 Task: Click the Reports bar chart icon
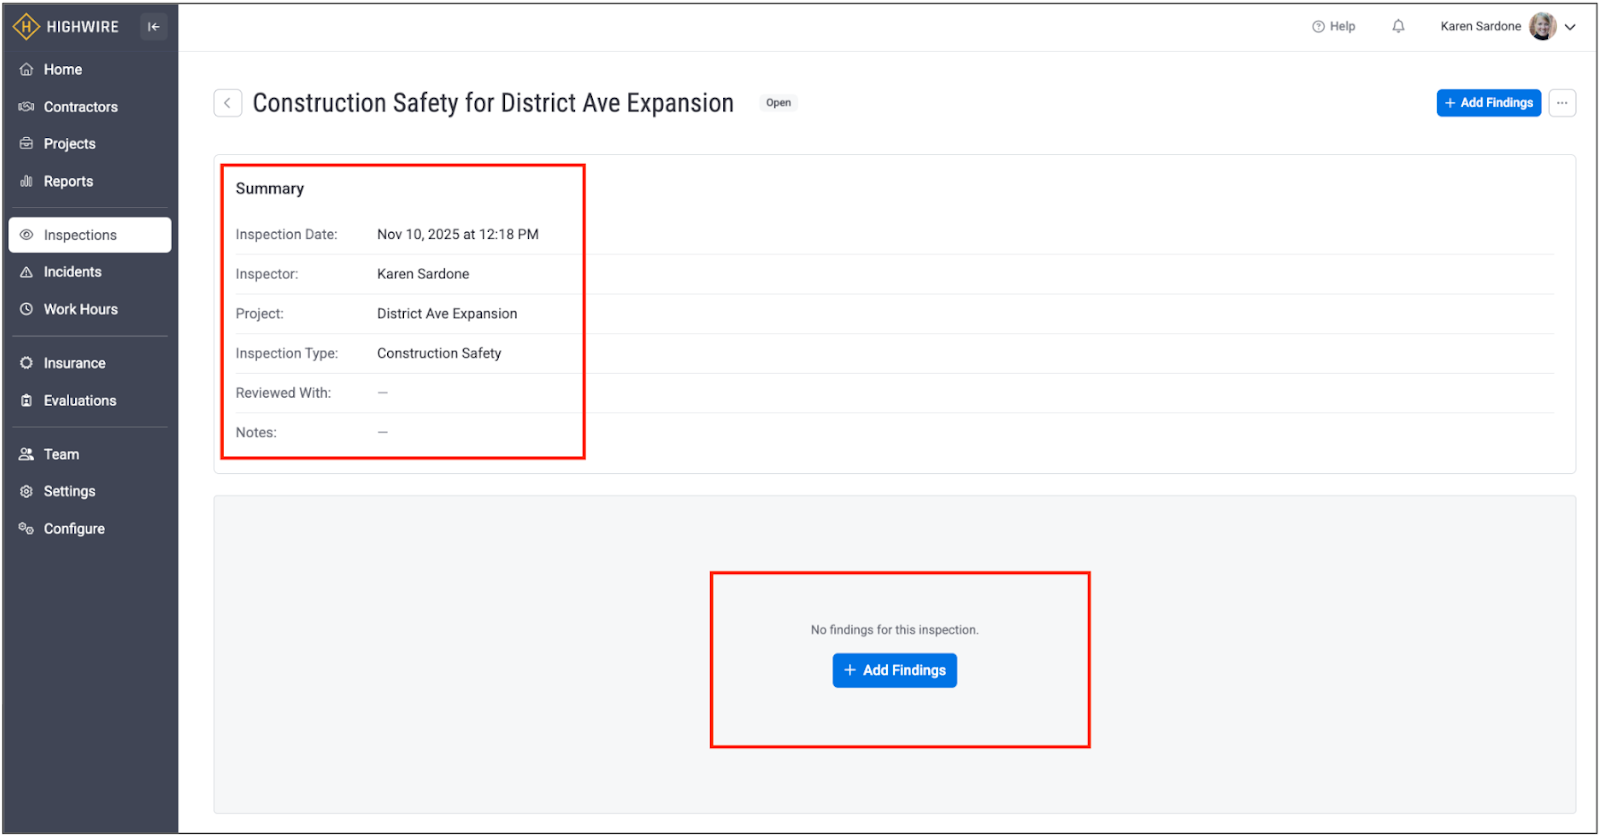(x=27, y=181)
